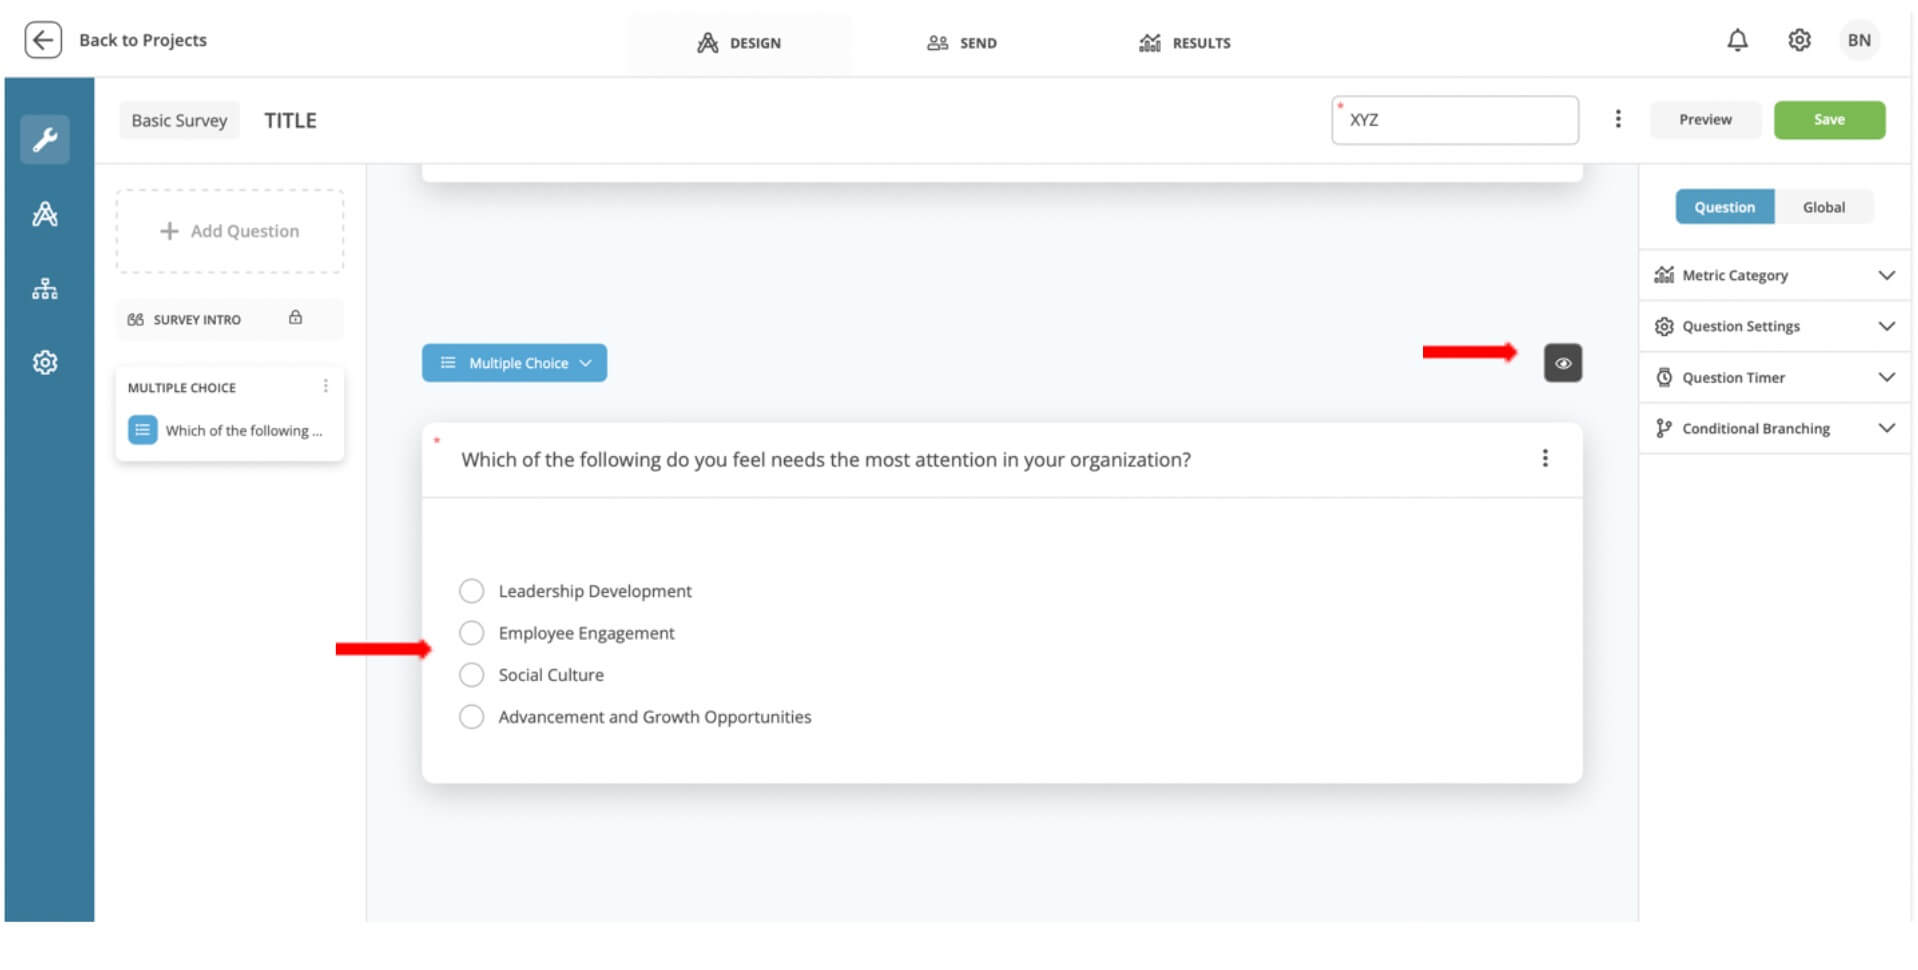
Task: Expand the Conditional Branching section chevron
Action: (1886, 428)
